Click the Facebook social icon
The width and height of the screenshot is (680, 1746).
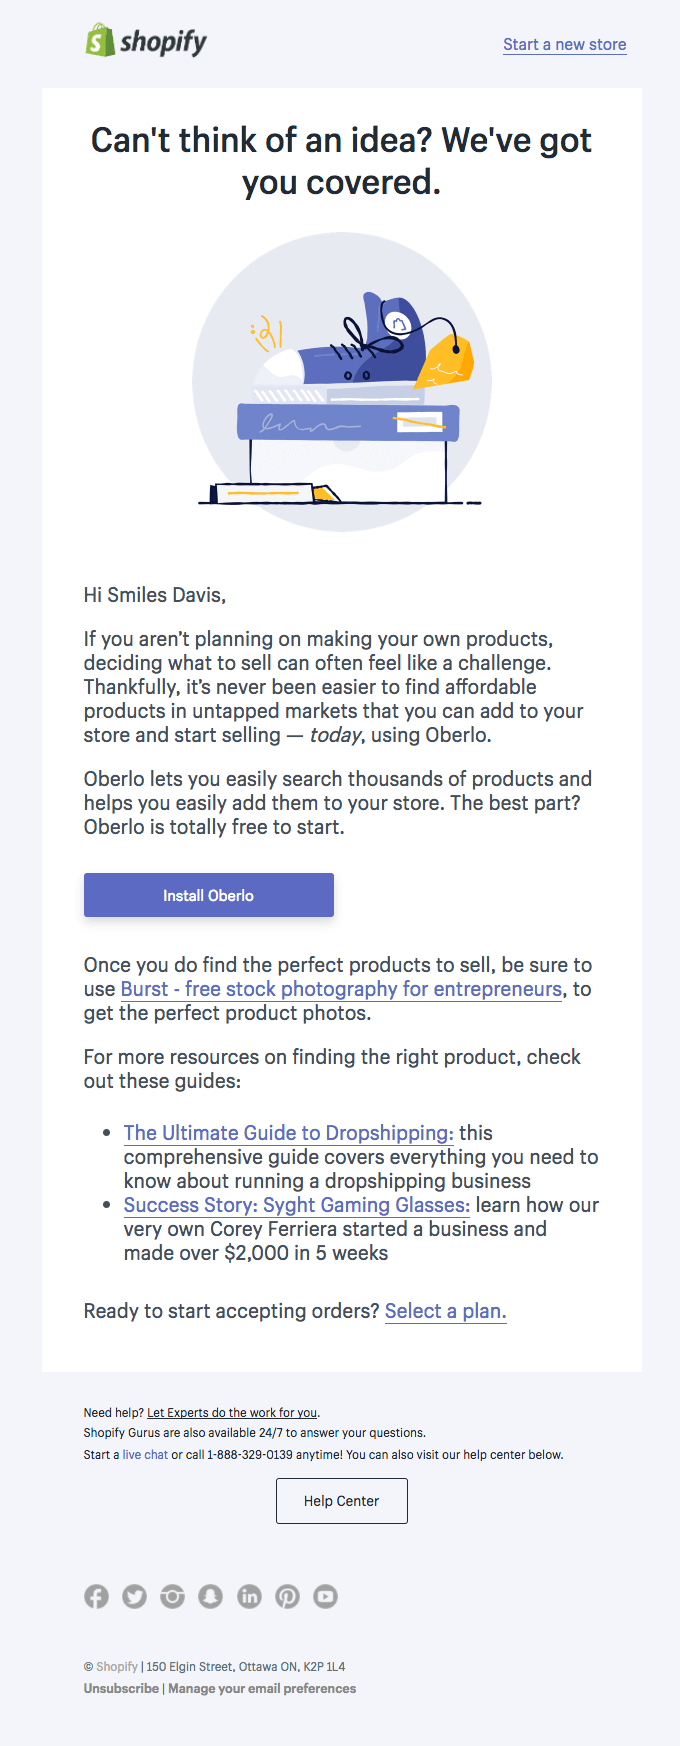96,1596
